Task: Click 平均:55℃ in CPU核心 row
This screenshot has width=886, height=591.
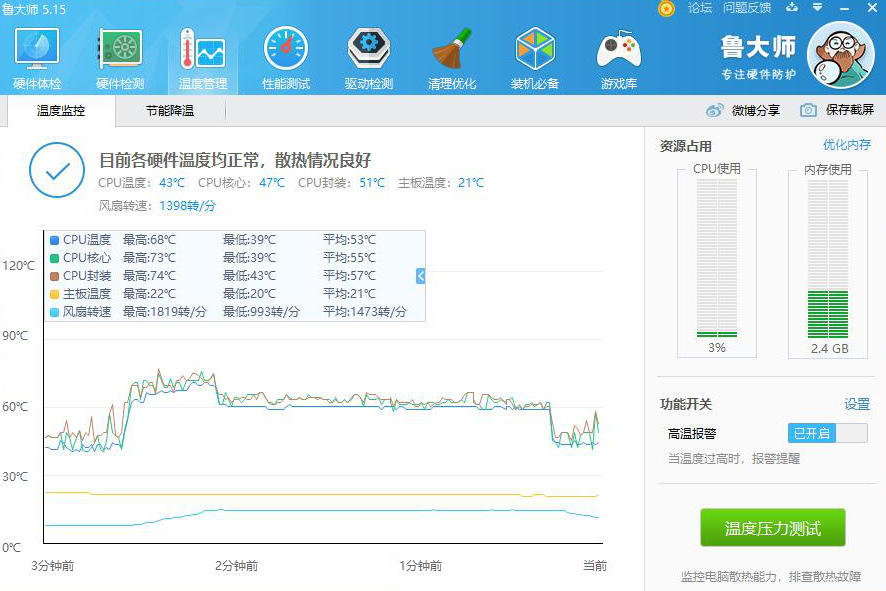Action: click(349, 258)
